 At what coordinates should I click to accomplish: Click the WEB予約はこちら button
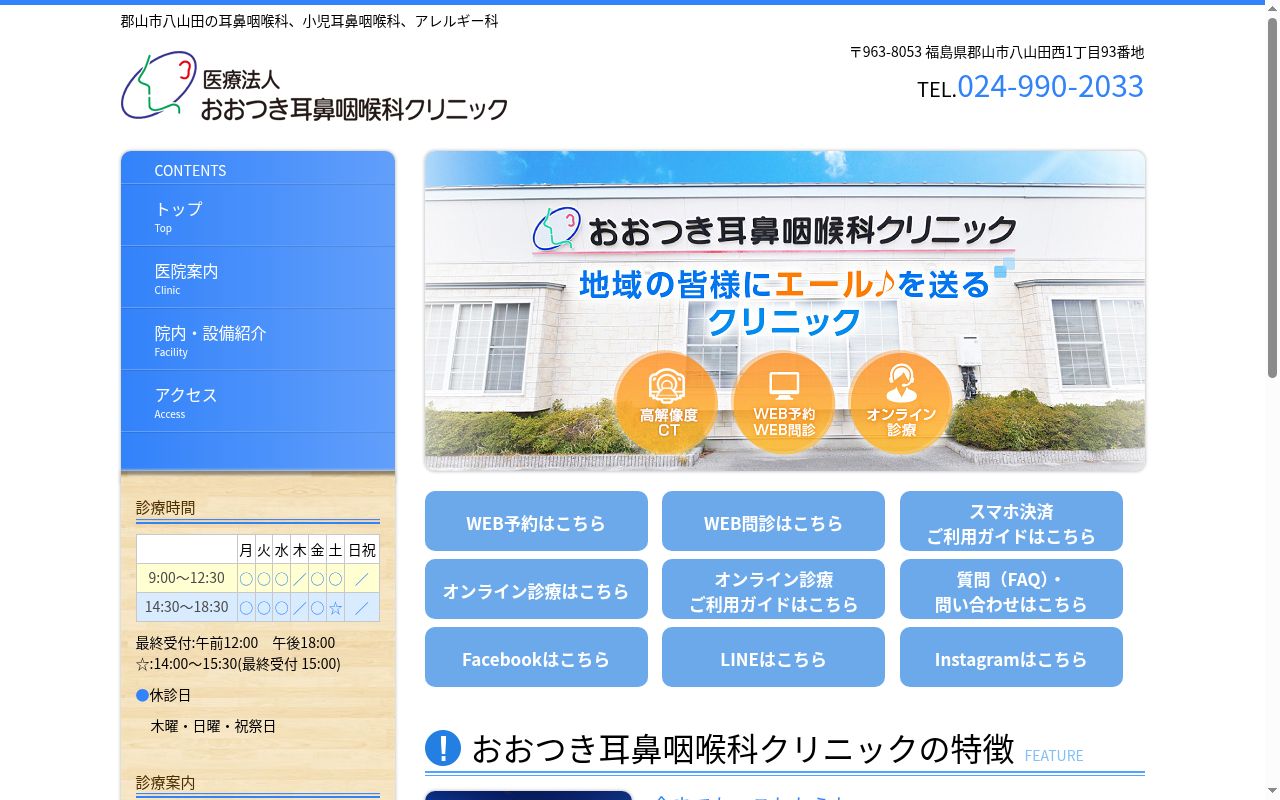point(536,521)
